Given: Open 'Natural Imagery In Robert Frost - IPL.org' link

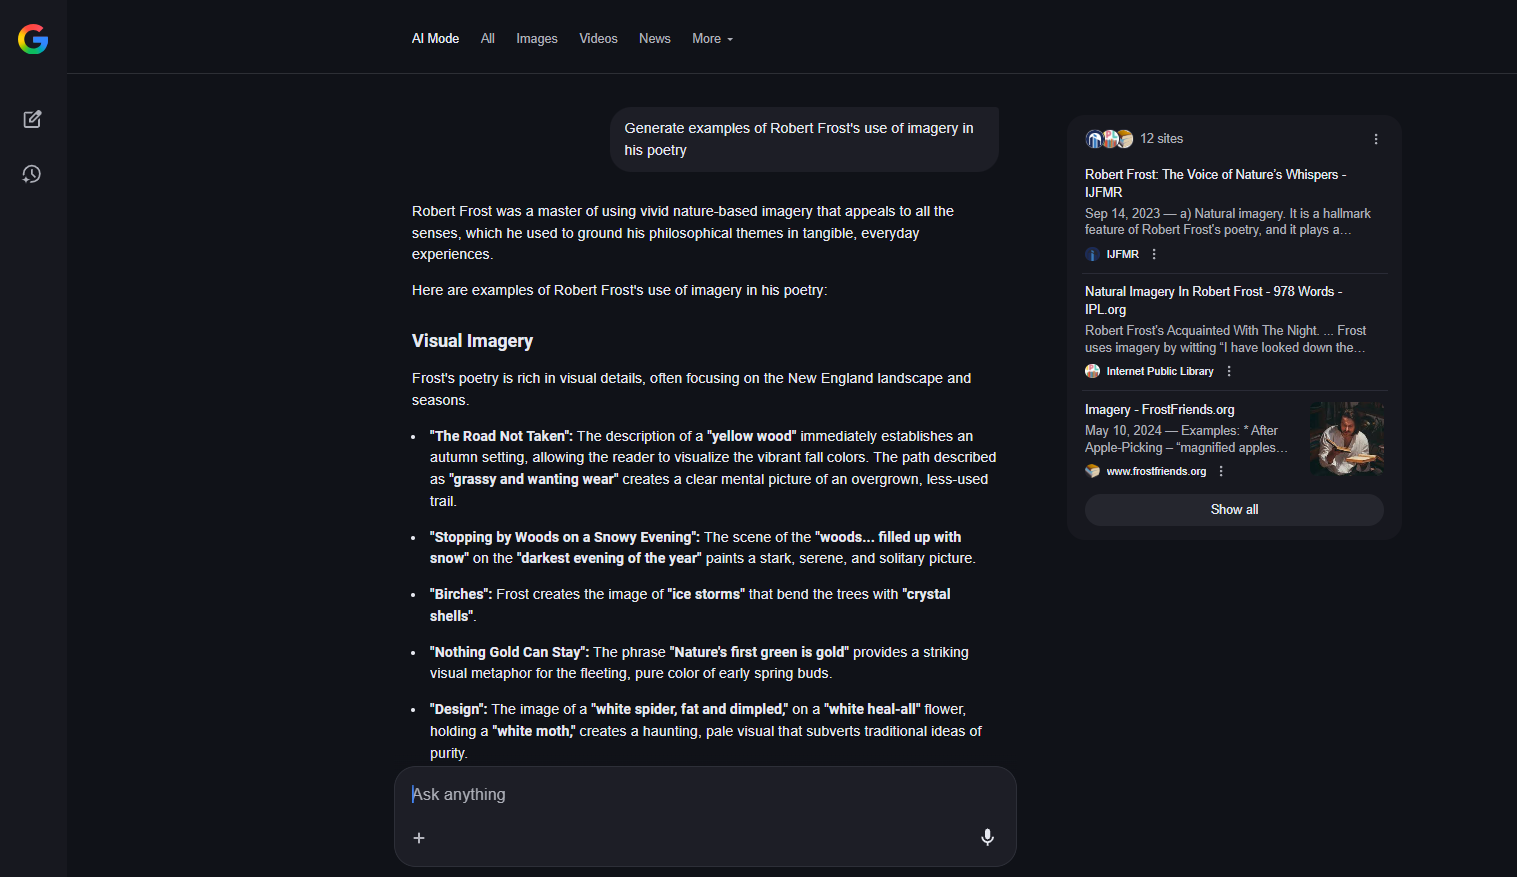Looking at the screenshot, I should click(x=1213, y=300).
